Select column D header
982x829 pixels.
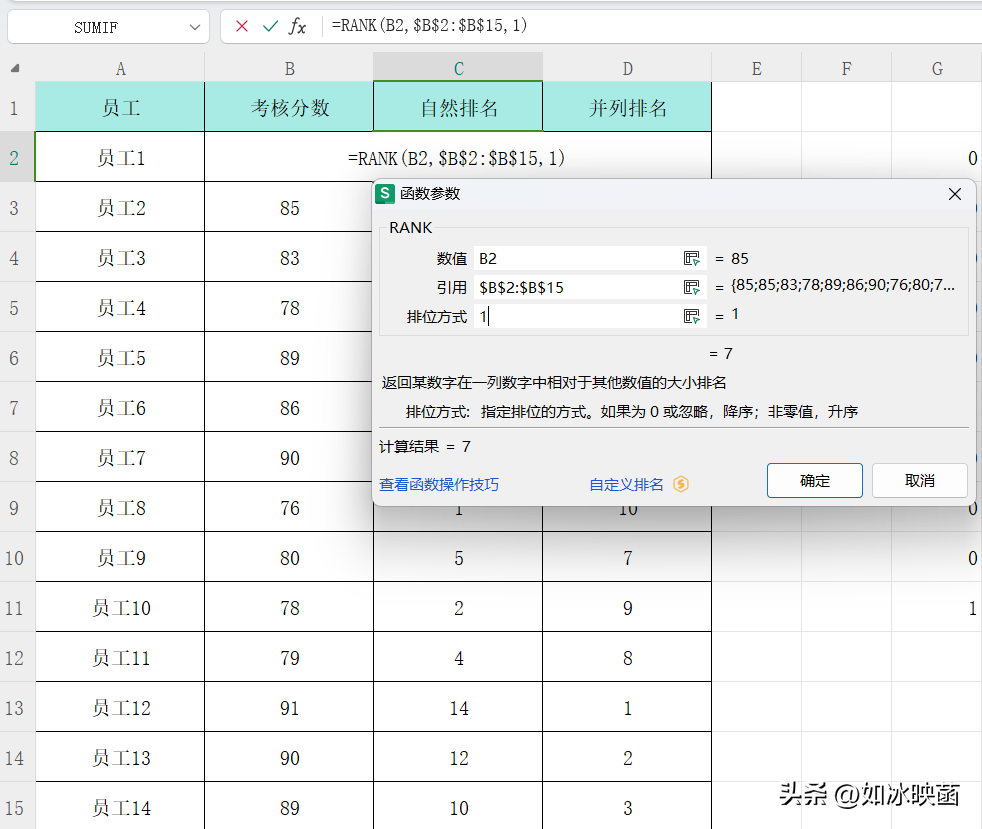628,68
